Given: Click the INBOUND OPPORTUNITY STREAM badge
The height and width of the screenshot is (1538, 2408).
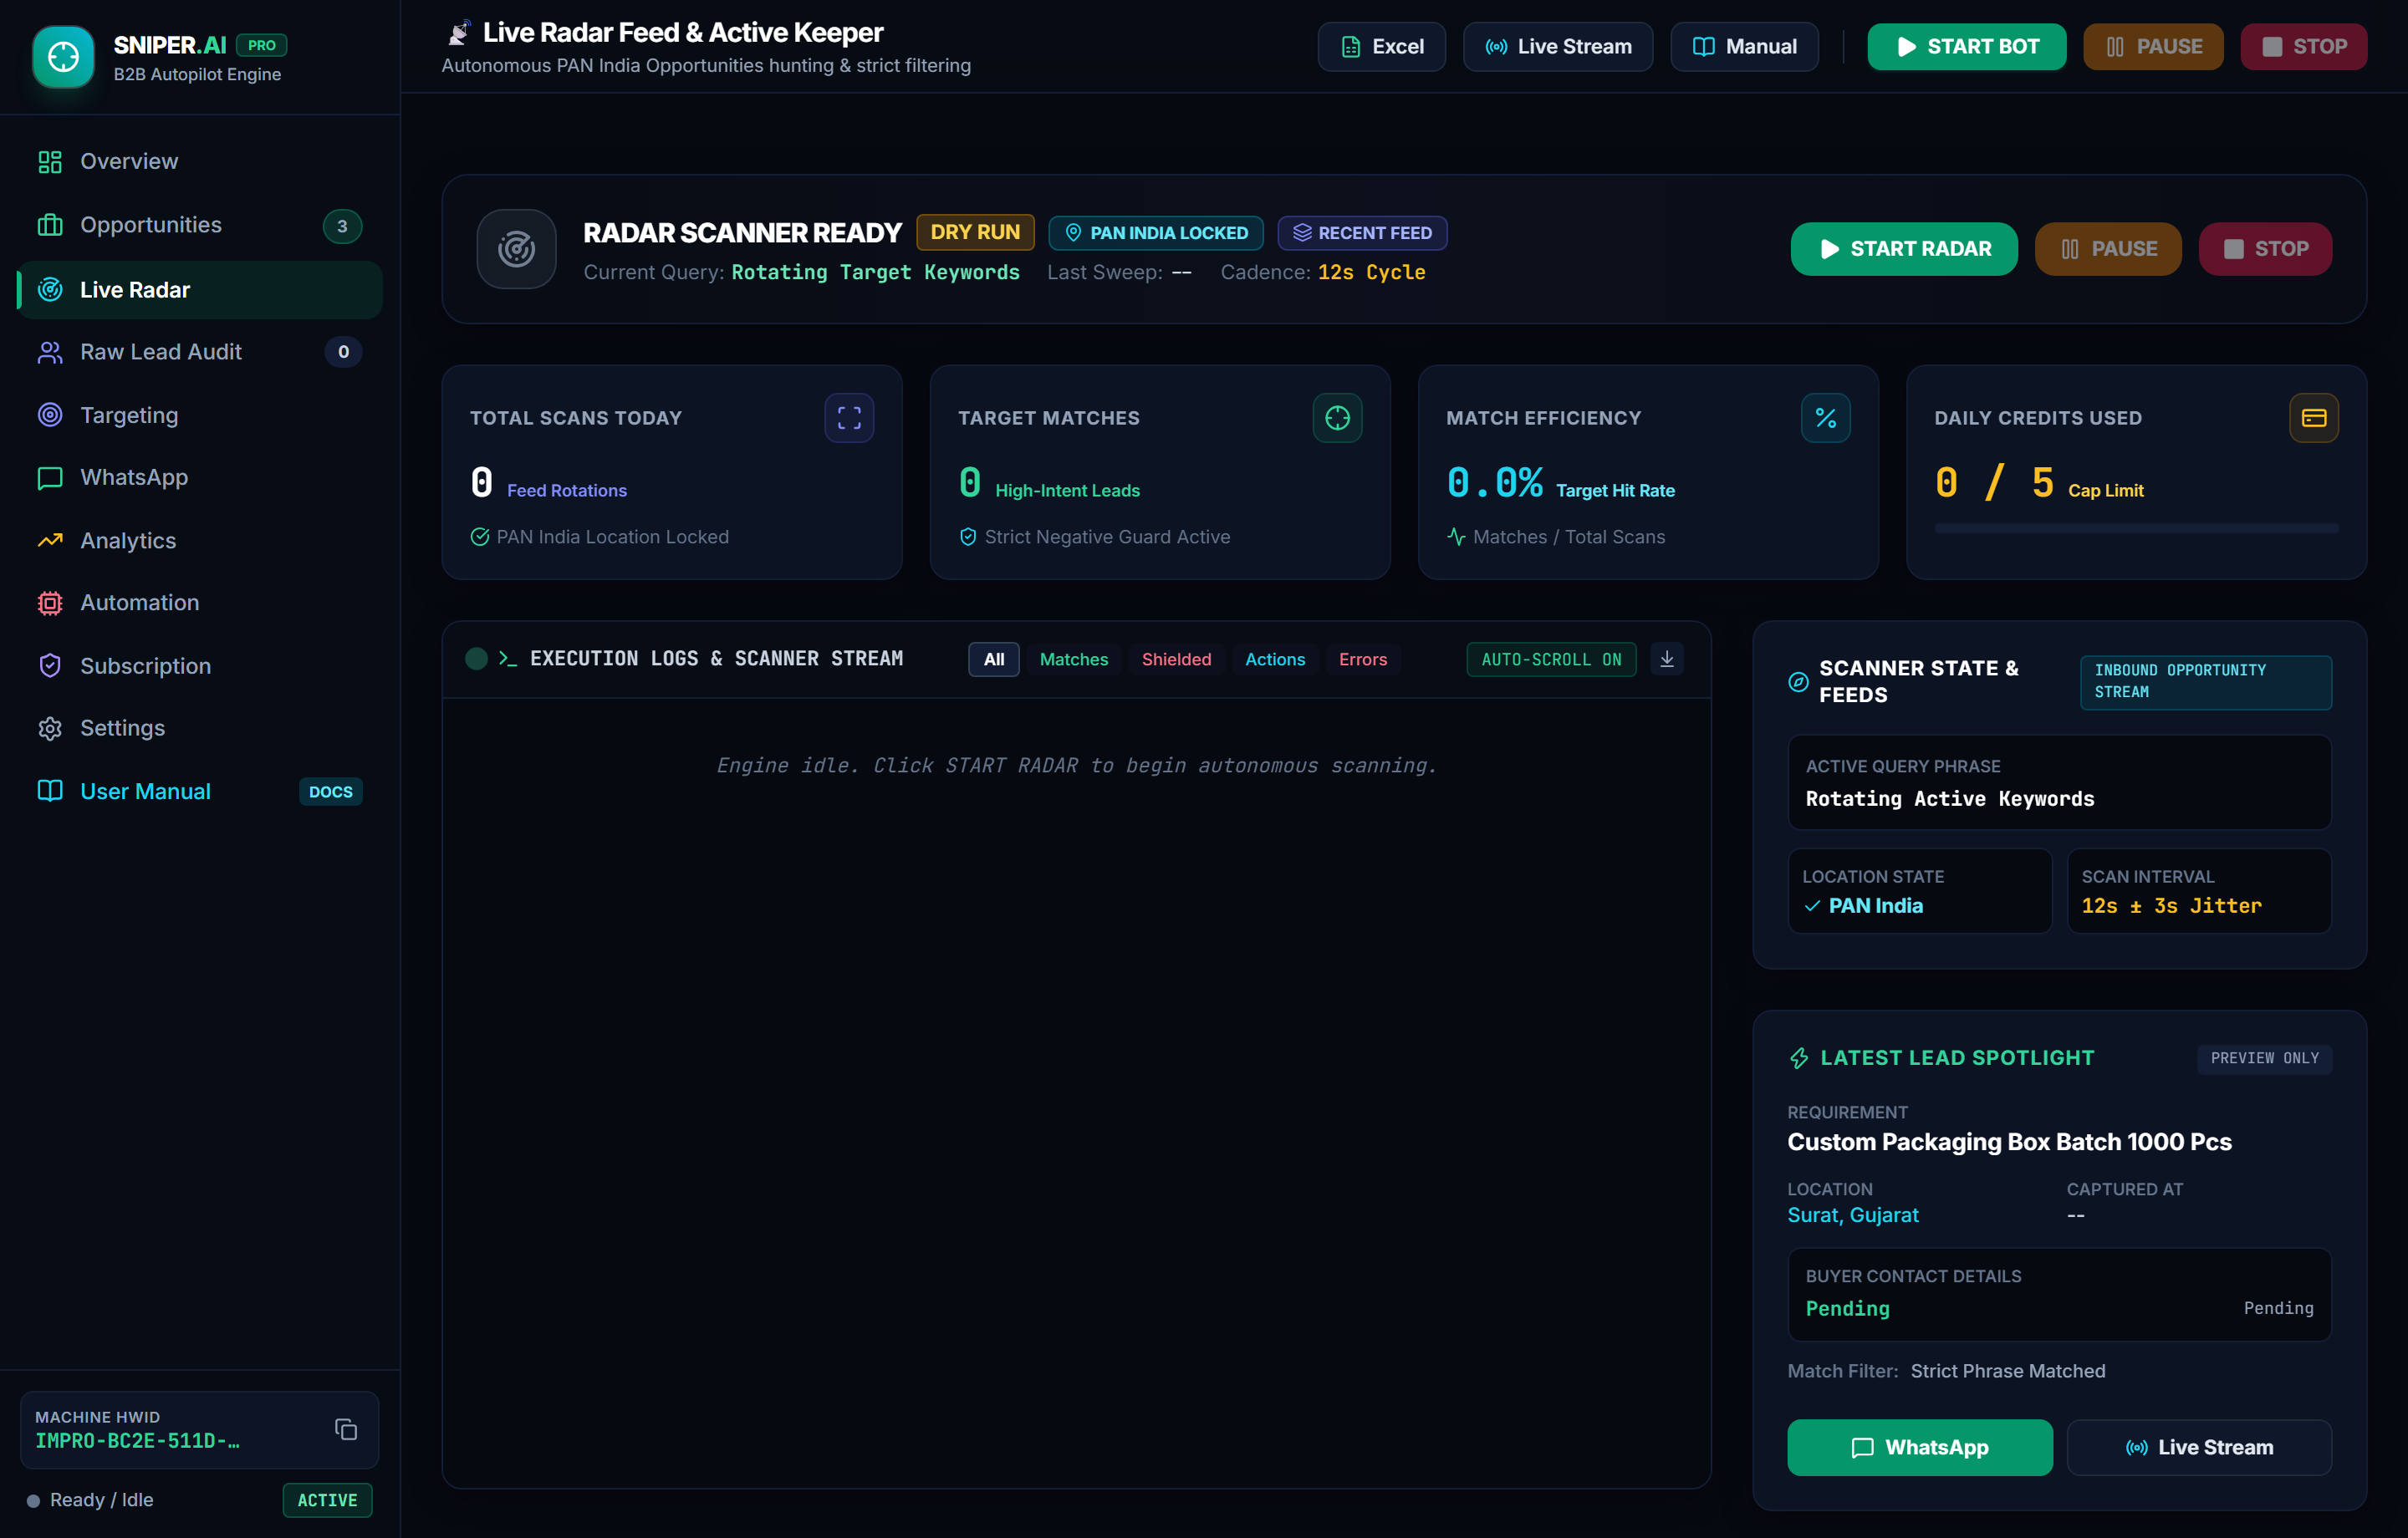Looking at the screenshot, I should 2205,682.
